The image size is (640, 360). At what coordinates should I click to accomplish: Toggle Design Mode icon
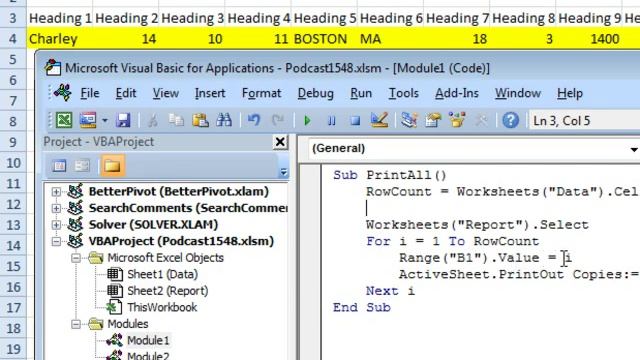(x=379, y=120)
